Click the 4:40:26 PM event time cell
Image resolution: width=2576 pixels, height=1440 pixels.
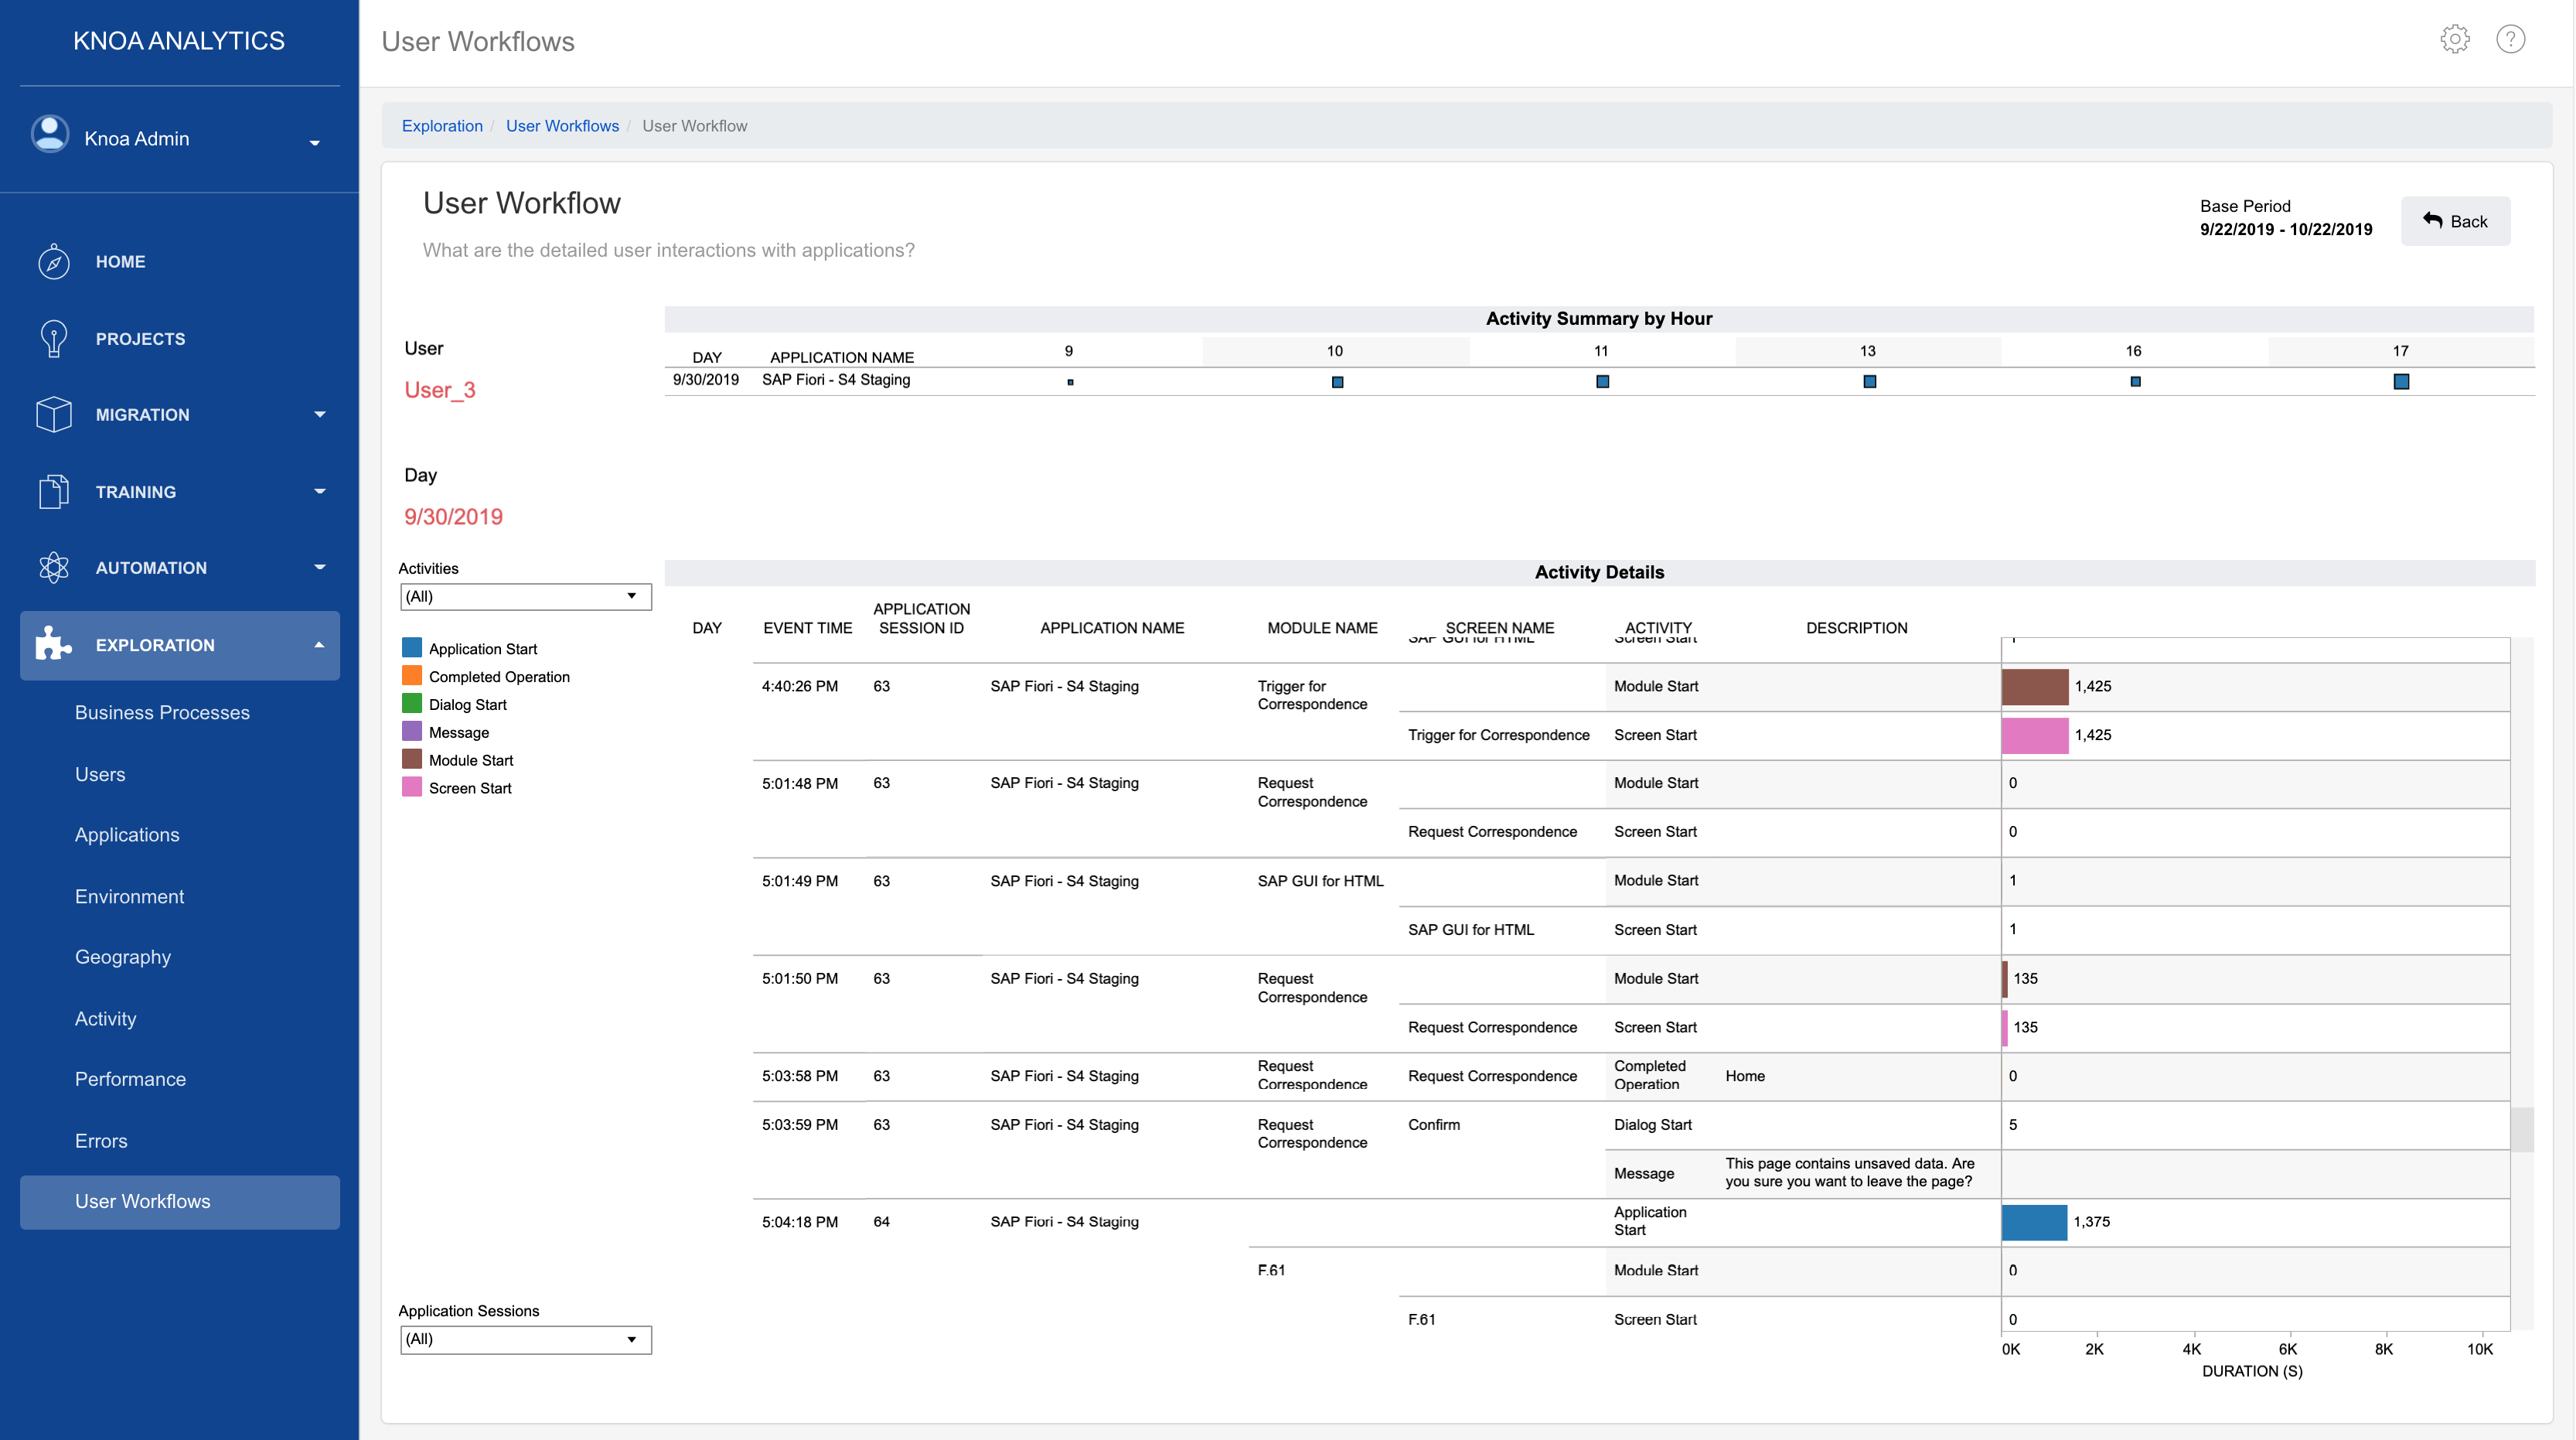pyautogui.click(x=799, y=686)
